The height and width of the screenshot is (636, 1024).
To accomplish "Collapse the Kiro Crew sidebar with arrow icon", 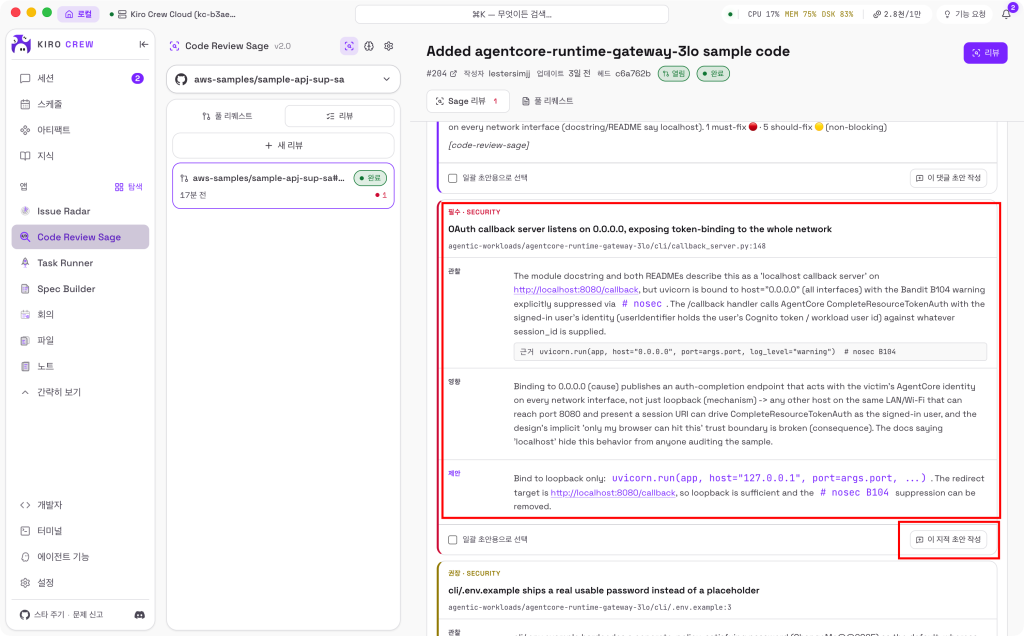I will pos(144,44).
